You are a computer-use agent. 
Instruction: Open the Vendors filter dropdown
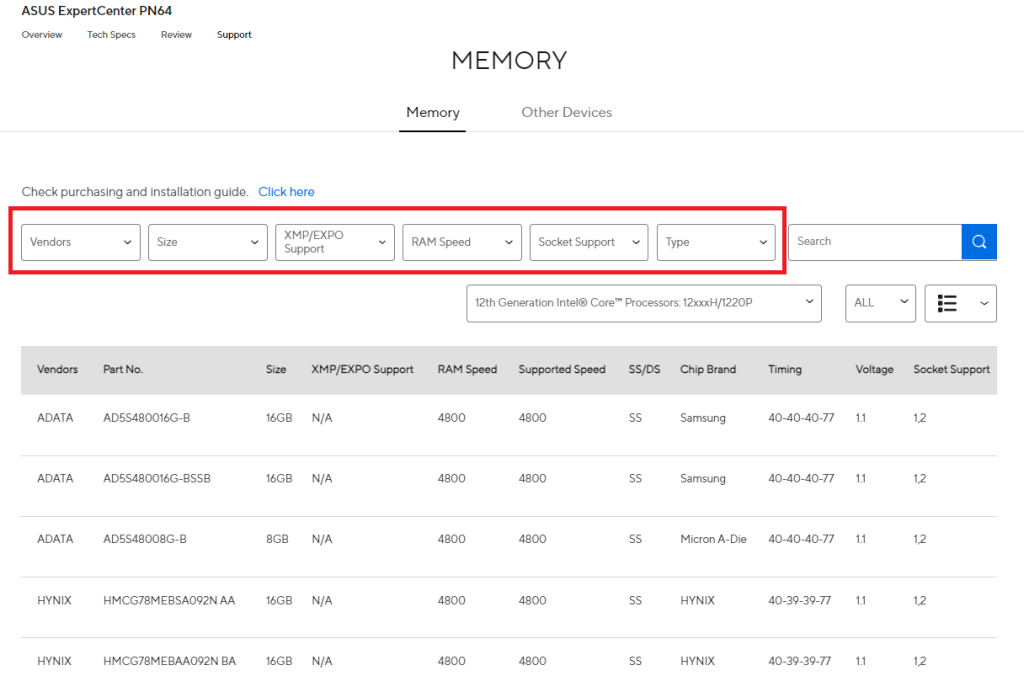click(x=81, y=242)
